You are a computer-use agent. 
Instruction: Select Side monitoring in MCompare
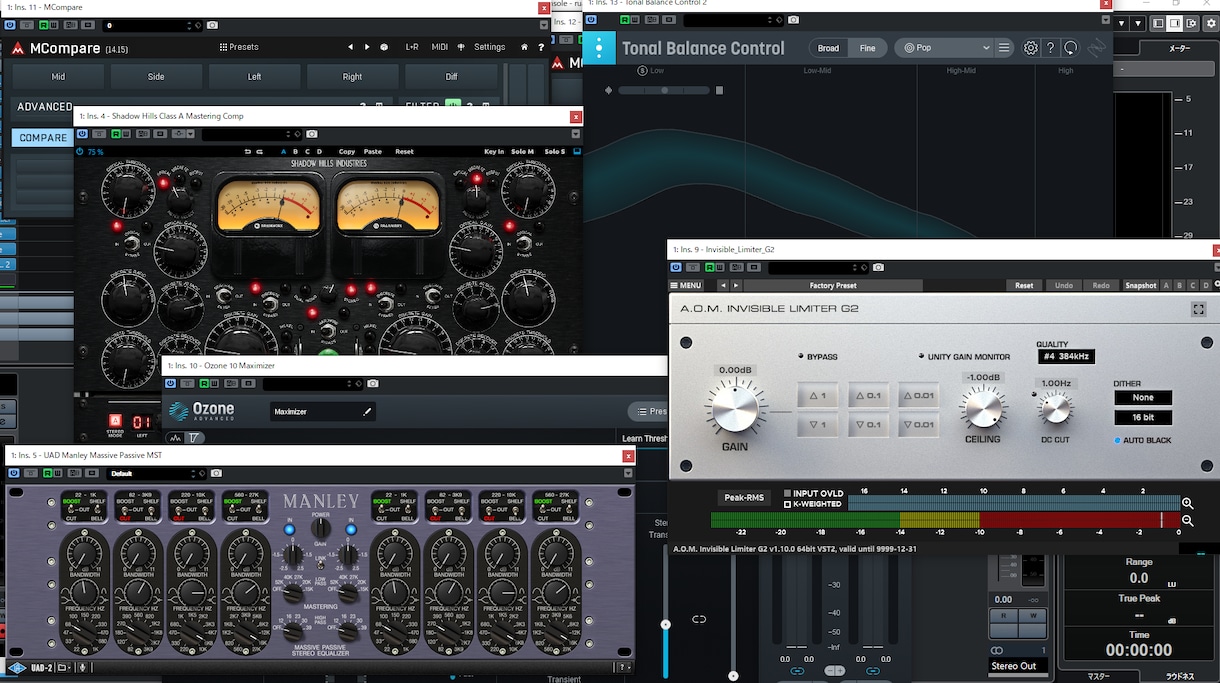[156, 76]
